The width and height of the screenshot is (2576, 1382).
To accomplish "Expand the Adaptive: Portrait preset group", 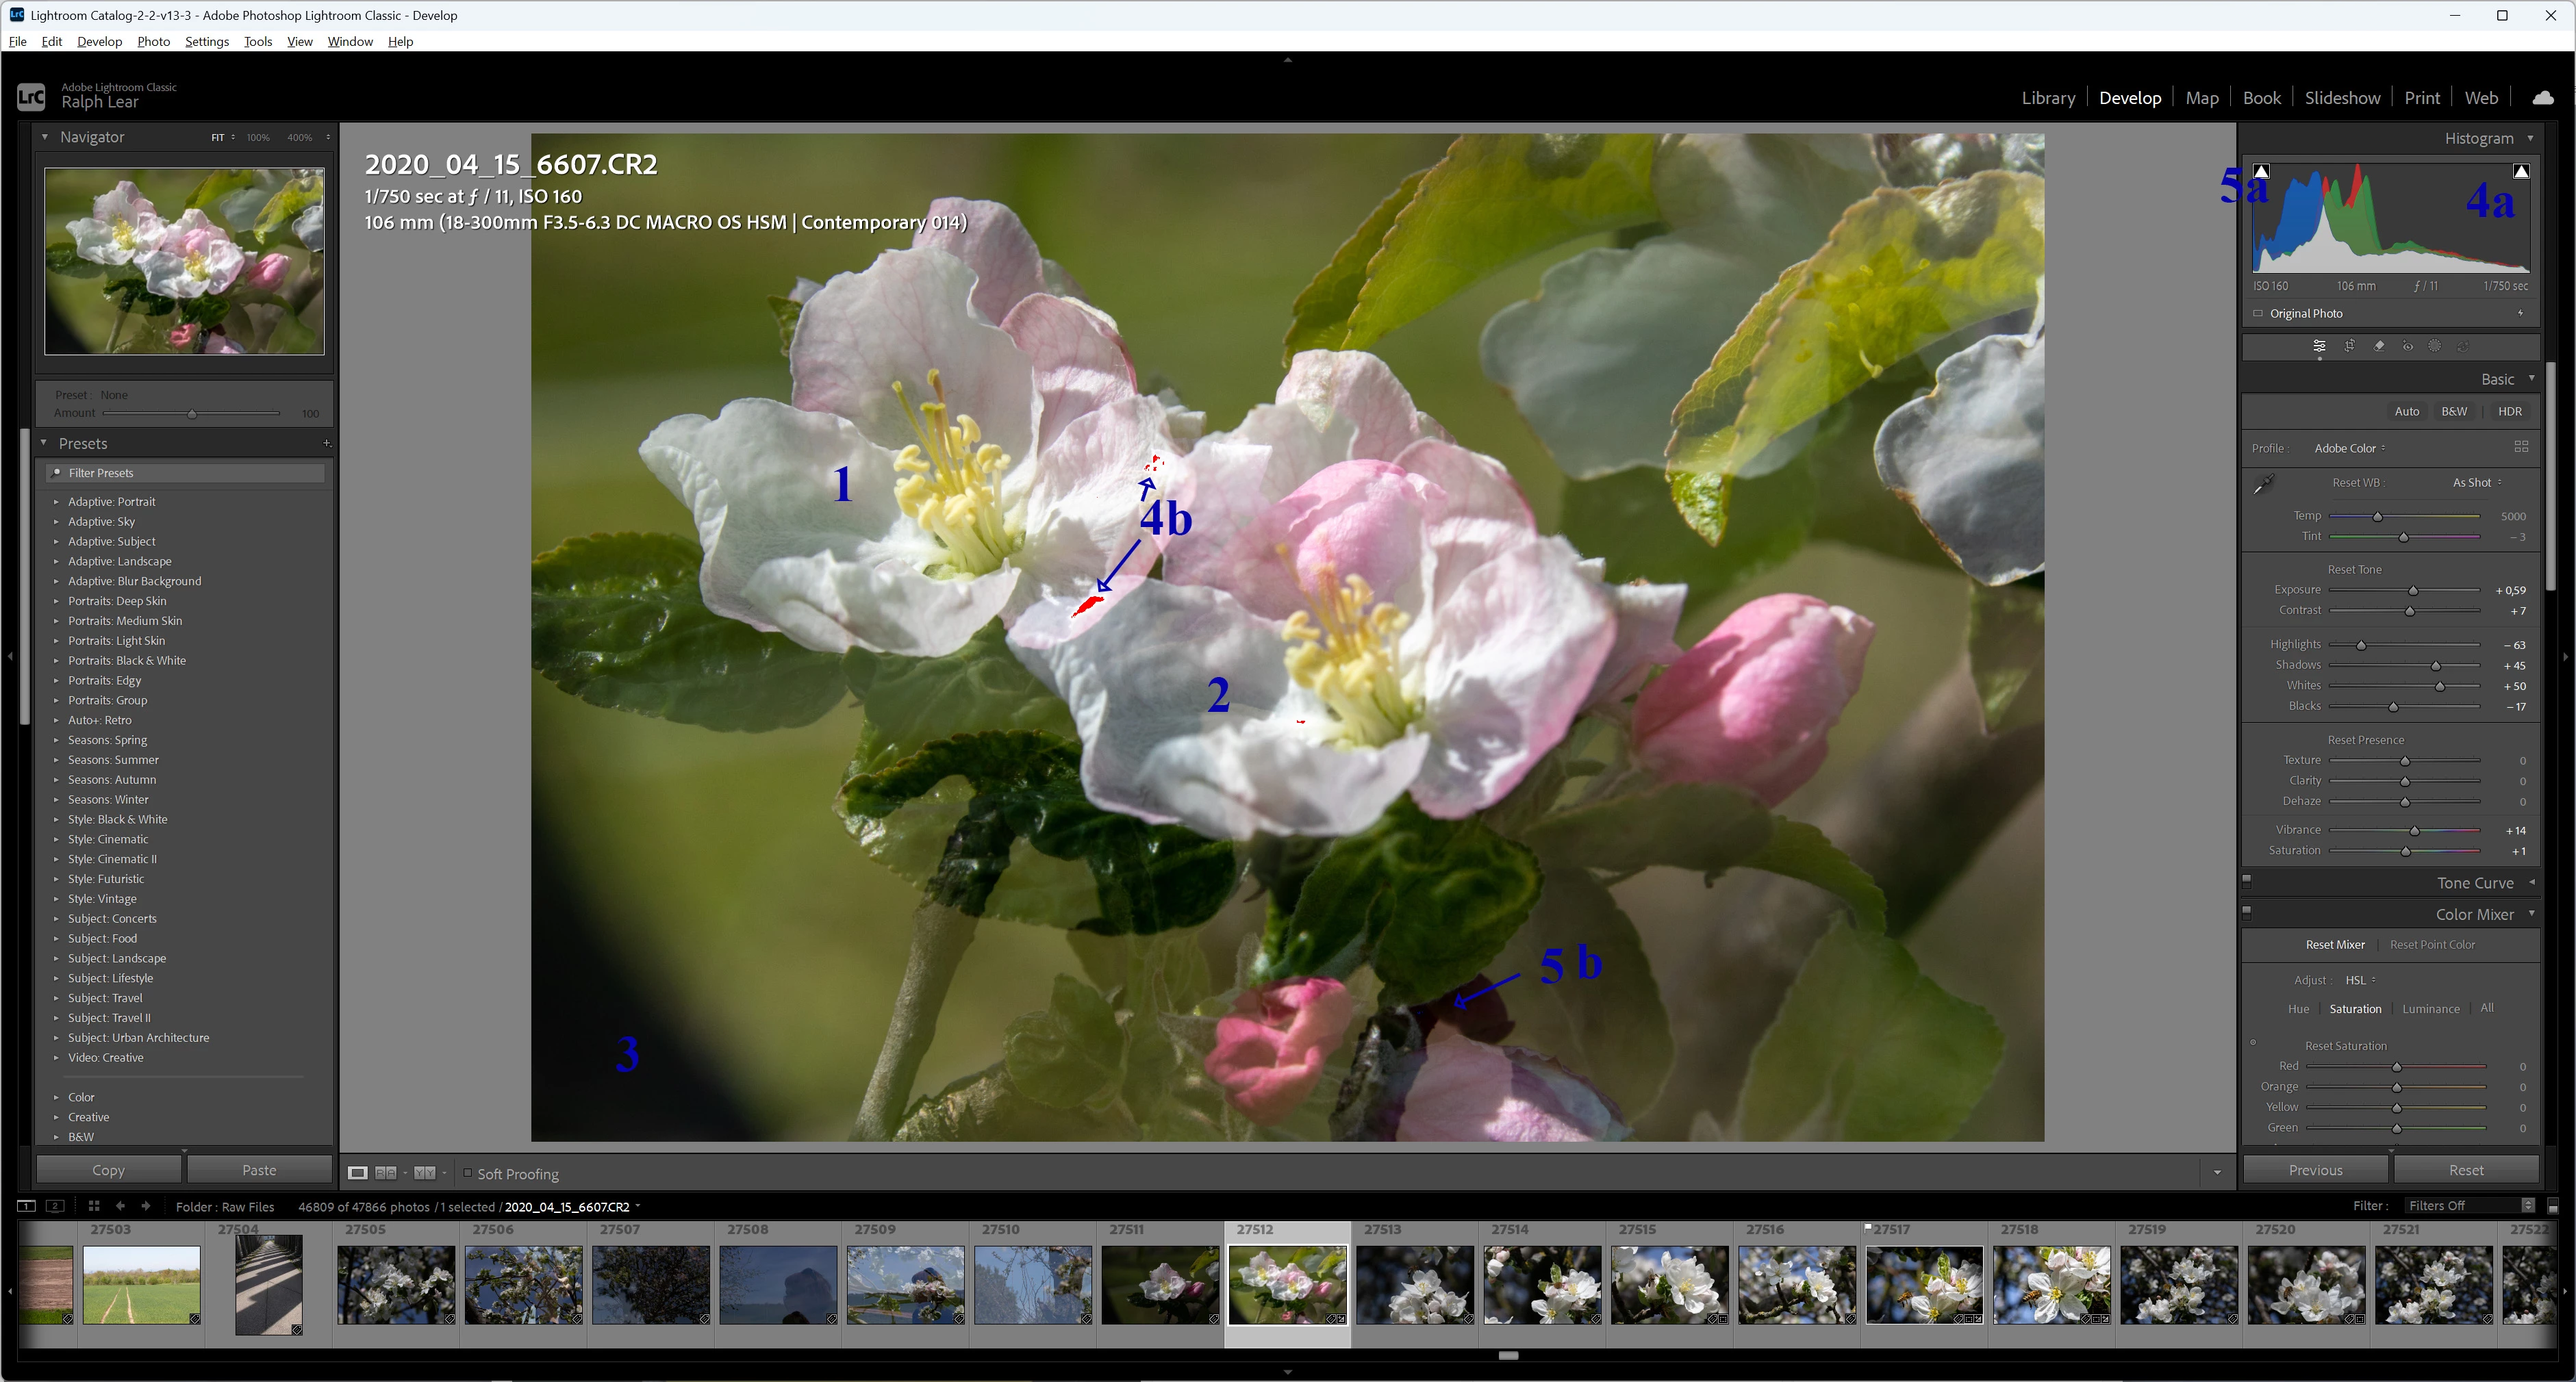I will pyautogui.click(x=56, y=502).
